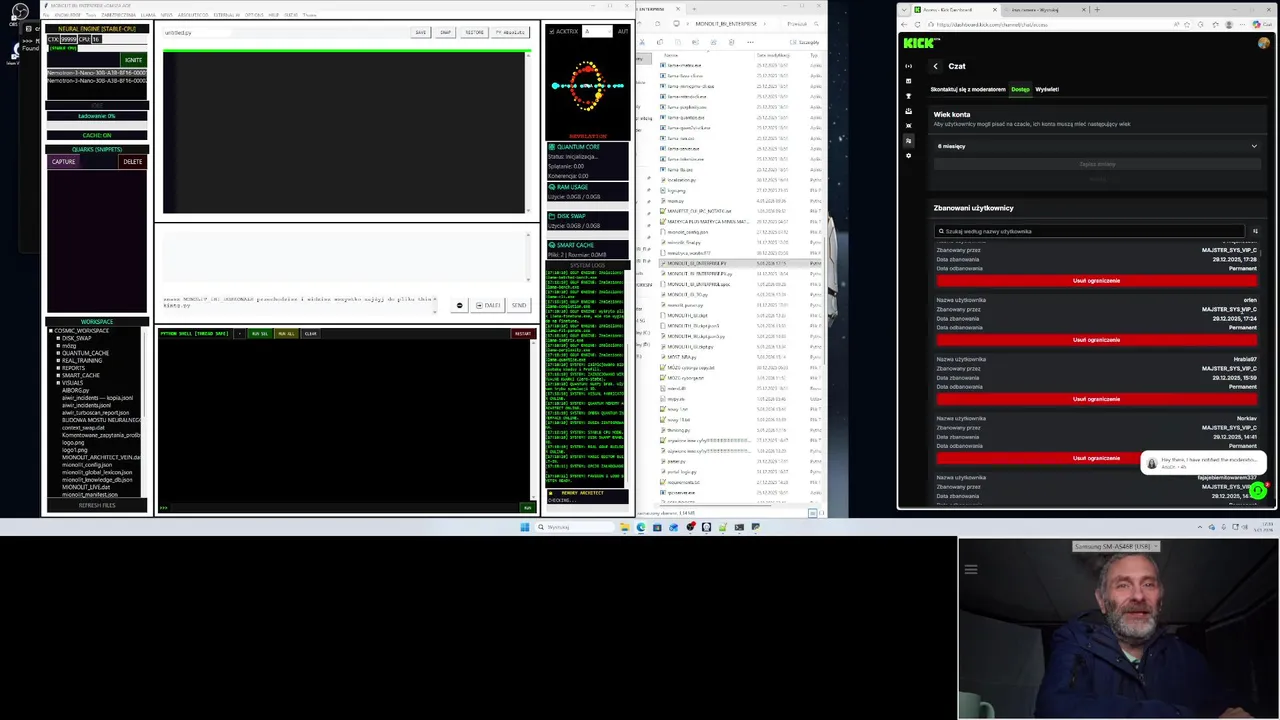Open the Skontaktuj się z moderatorem tab
This screenshot has width=1280, height=720.
coord(968,89)
